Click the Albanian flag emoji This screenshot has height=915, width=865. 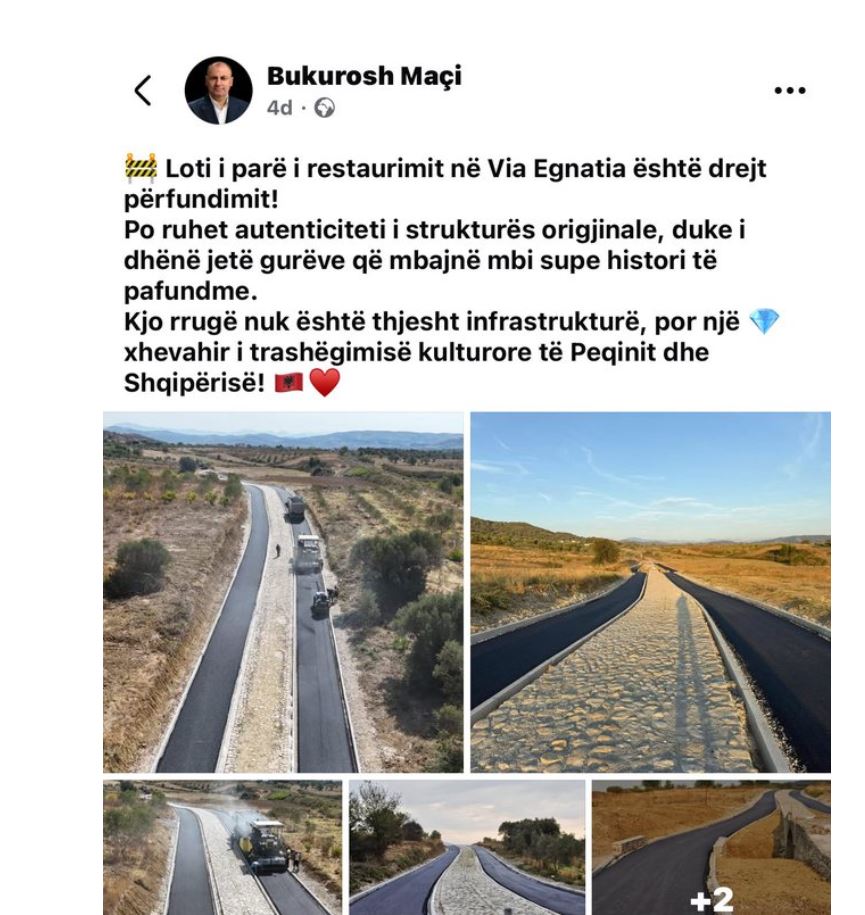click(288, 383)
